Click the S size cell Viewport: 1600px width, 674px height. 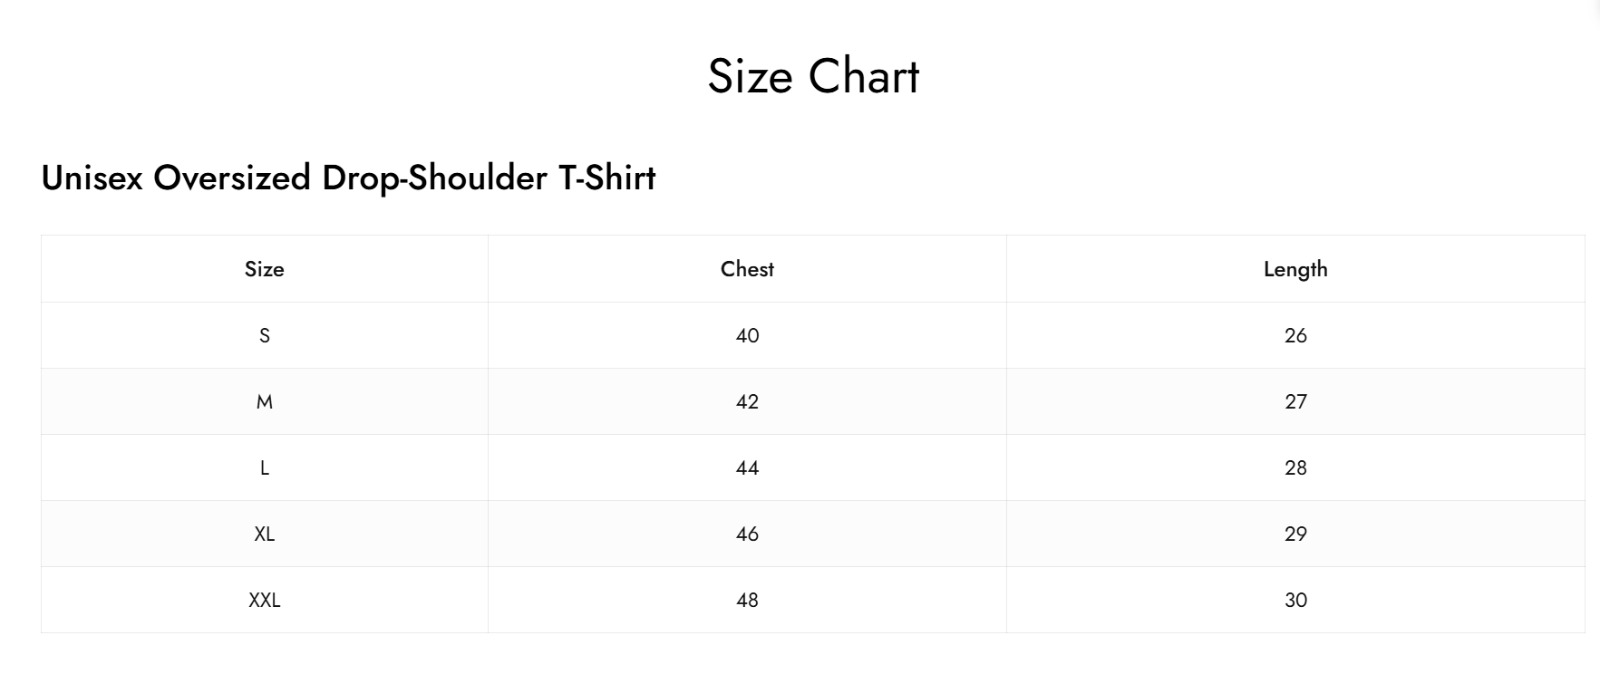(264, 336)
